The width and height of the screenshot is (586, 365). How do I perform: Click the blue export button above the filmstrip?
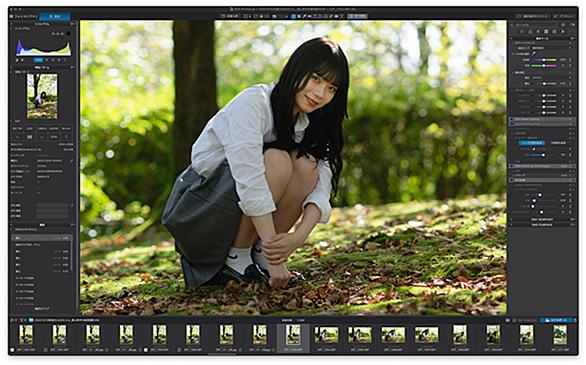pos(558,320)
